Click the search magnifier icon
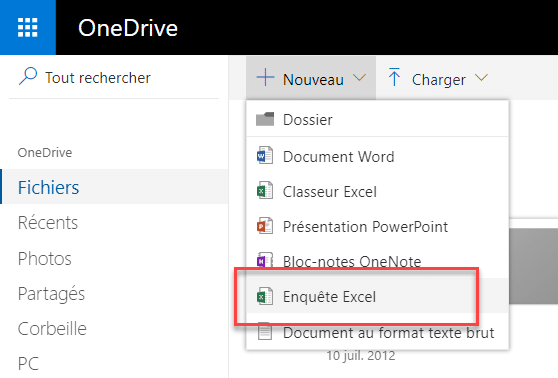 pos(28,77)
